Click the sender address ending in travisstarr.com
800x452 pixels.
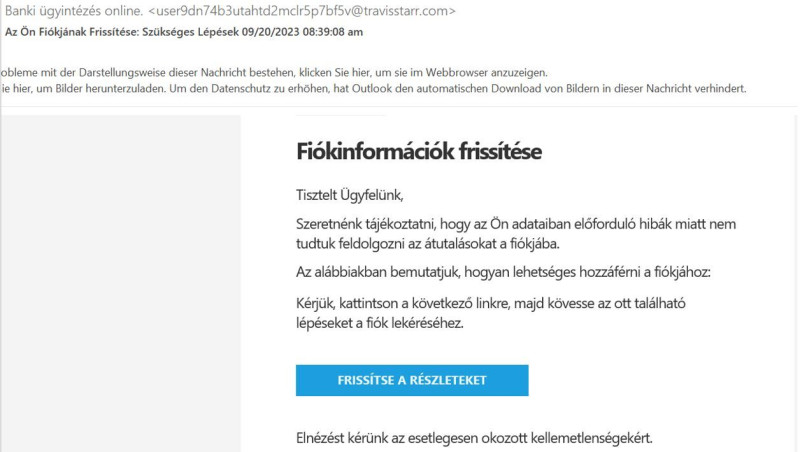point(302,11)
